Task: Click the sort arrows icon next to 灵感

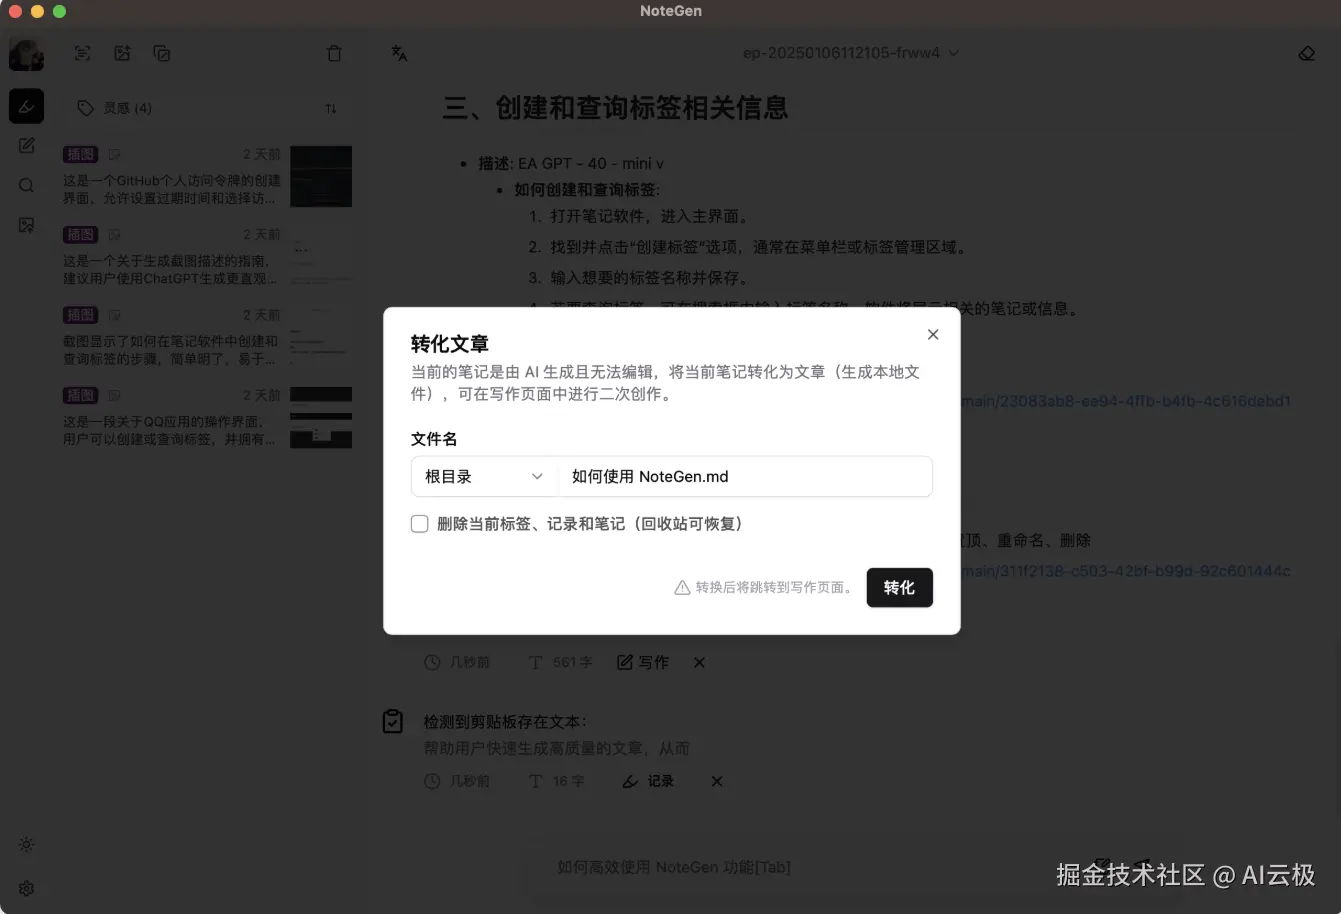Action: (331, 108)
